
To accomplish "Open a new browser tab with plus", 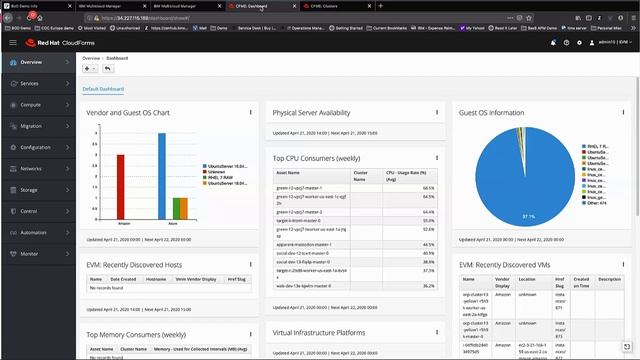I will tap(380, 6).
